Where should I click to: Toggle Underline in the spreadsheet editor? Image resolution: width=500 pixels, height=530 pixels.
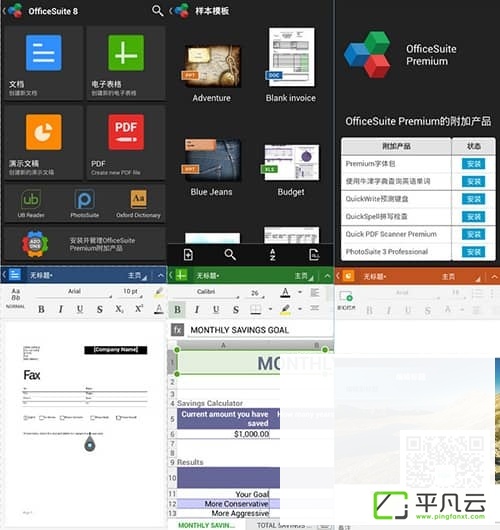216,309
